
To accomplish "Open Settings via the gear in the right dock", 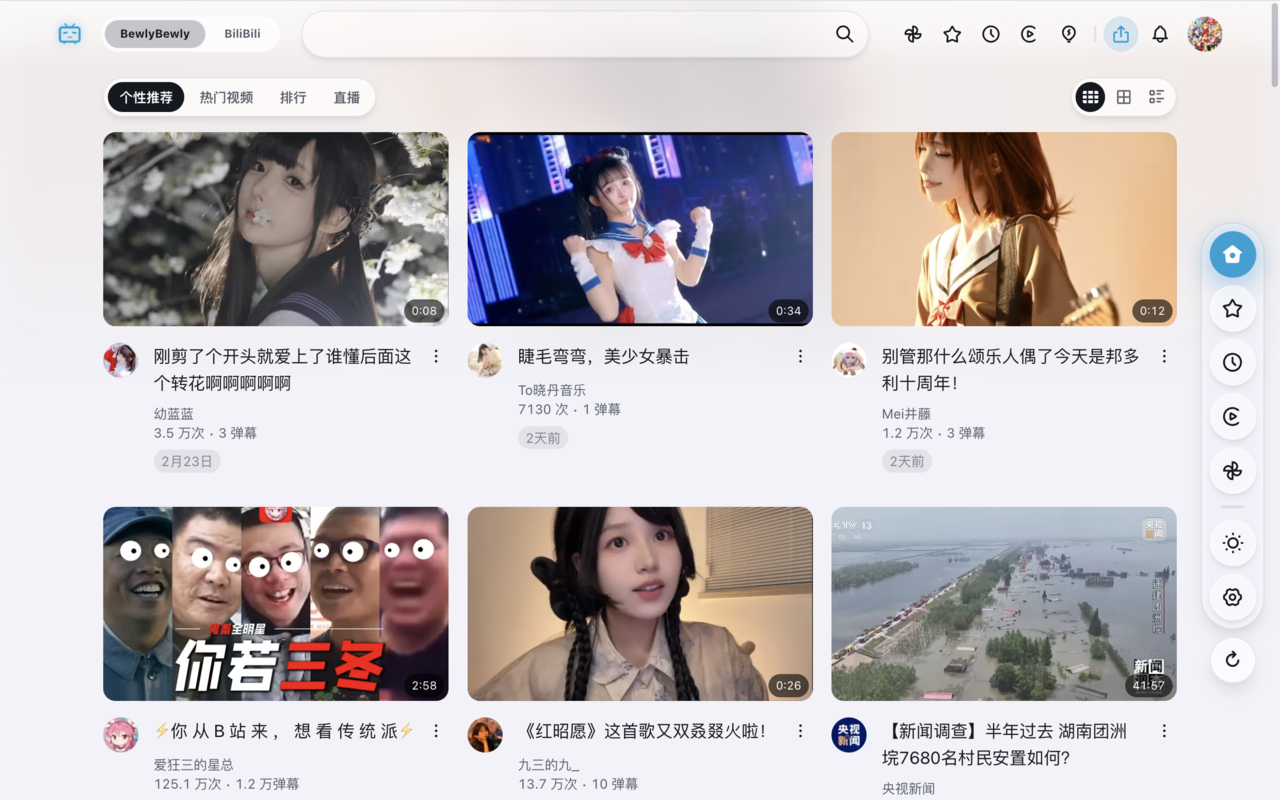I will point(1232,596).
